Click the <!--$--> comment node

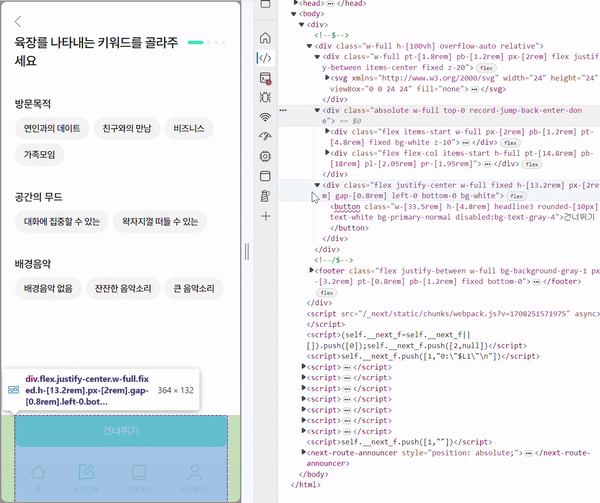[x=331, y=35]
